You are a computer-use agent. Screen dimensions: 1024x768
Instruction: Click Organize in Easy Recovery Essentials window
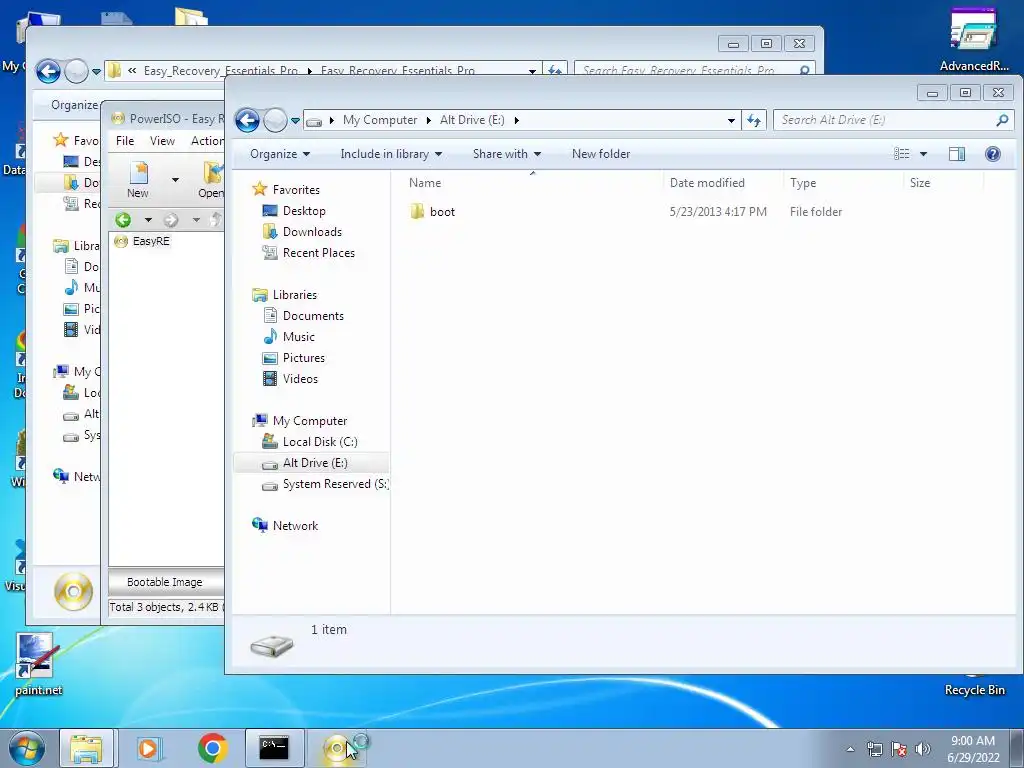[74, 105]
